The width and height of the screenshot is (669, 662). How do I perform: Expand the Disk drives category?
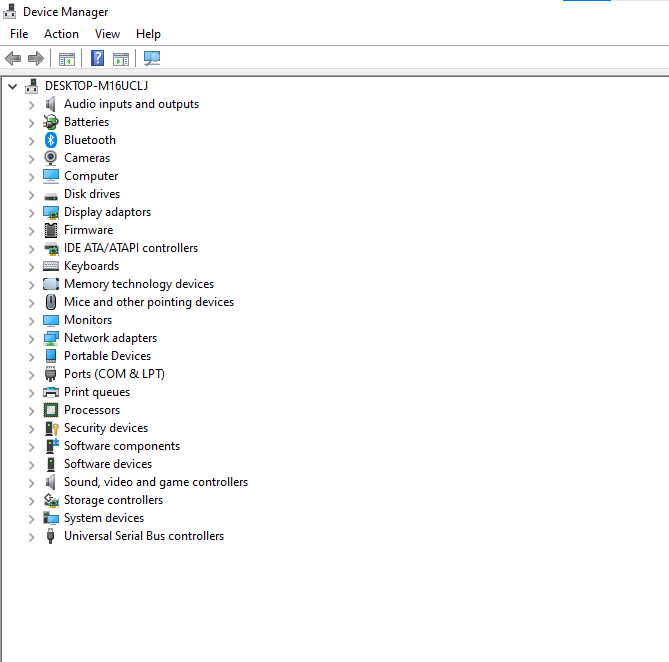31,194
